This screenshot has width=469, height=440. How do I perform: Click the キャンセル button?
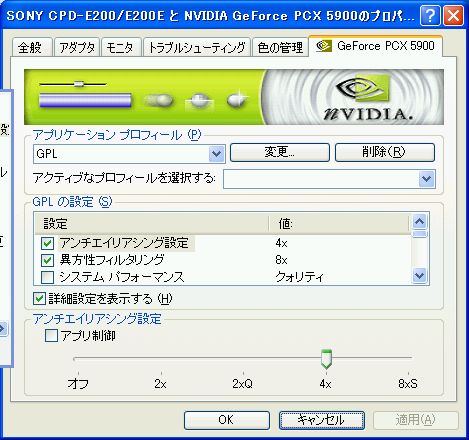tap(322, 420)
